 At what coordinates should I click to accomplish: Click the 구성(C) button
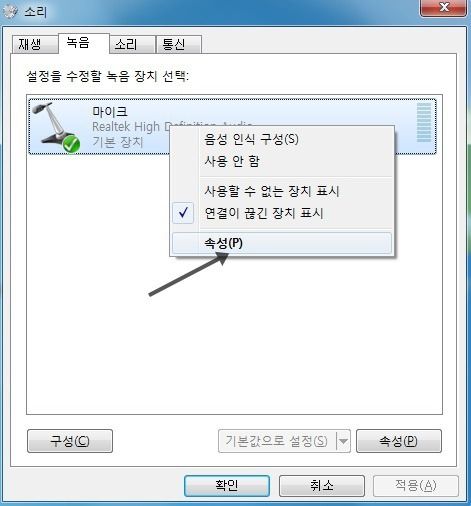click(x=70, y=441)
